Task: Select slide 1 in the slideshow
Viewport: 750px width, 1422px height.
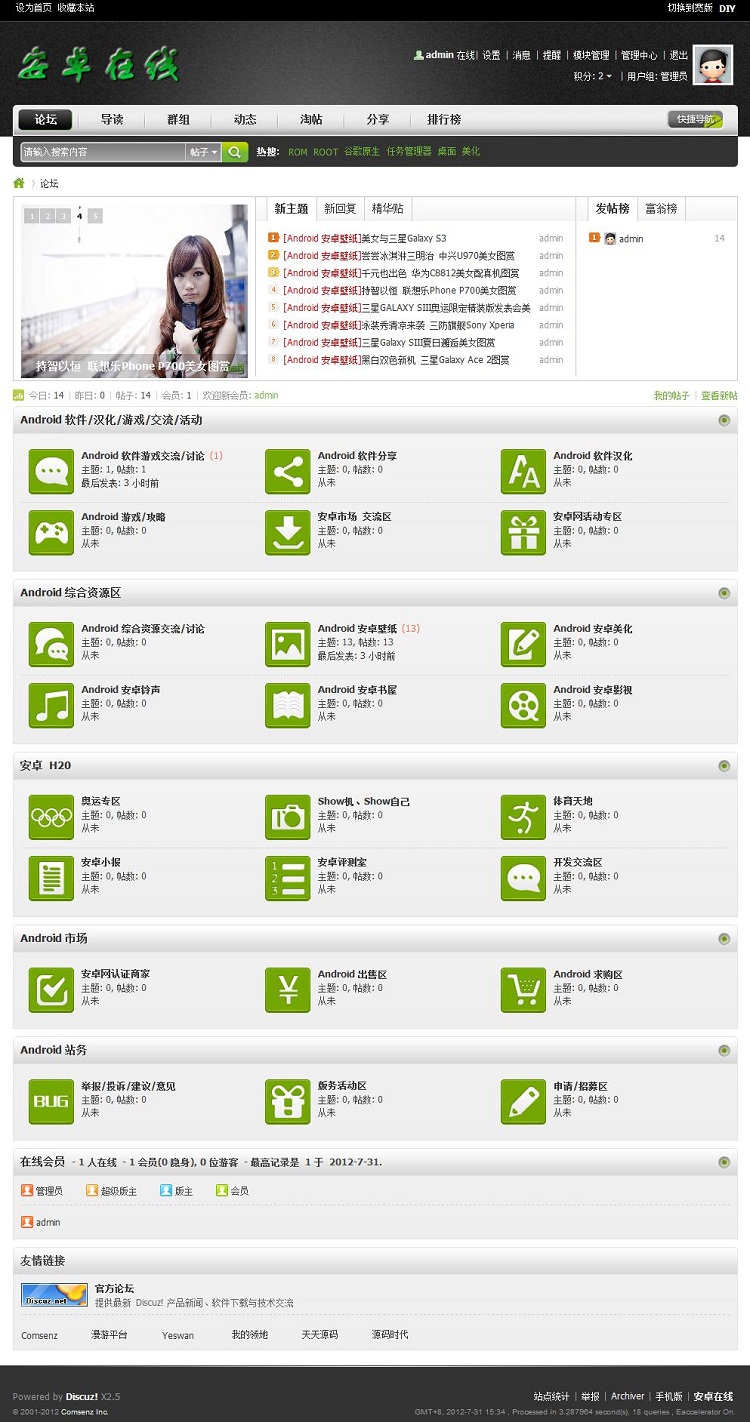Action: click(x=31, y=216)
